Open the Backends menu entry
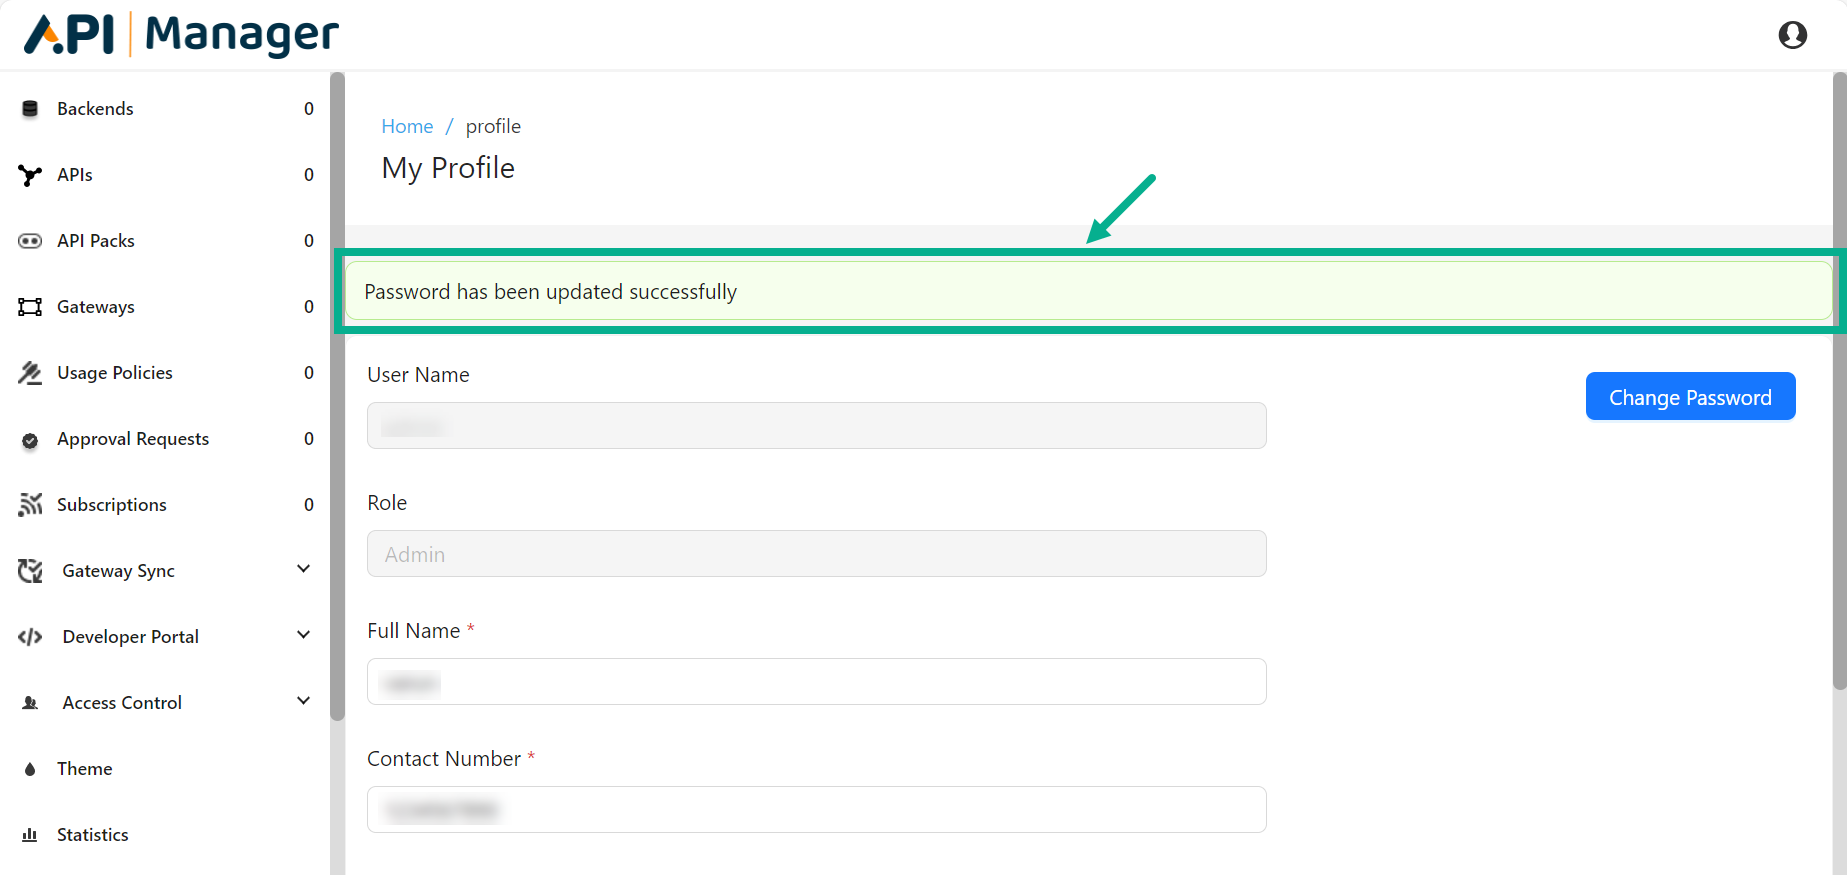The height and width of the screenshot is (875, 1847). (x=95, y=108)
